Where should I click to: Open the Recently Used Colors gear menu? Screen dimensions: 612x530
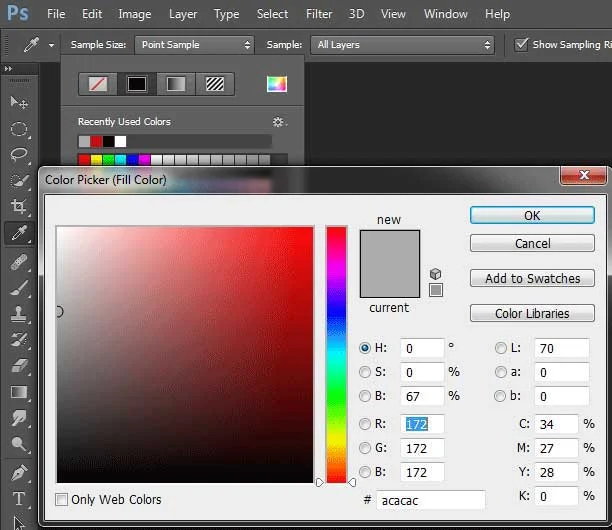[279, 122]
